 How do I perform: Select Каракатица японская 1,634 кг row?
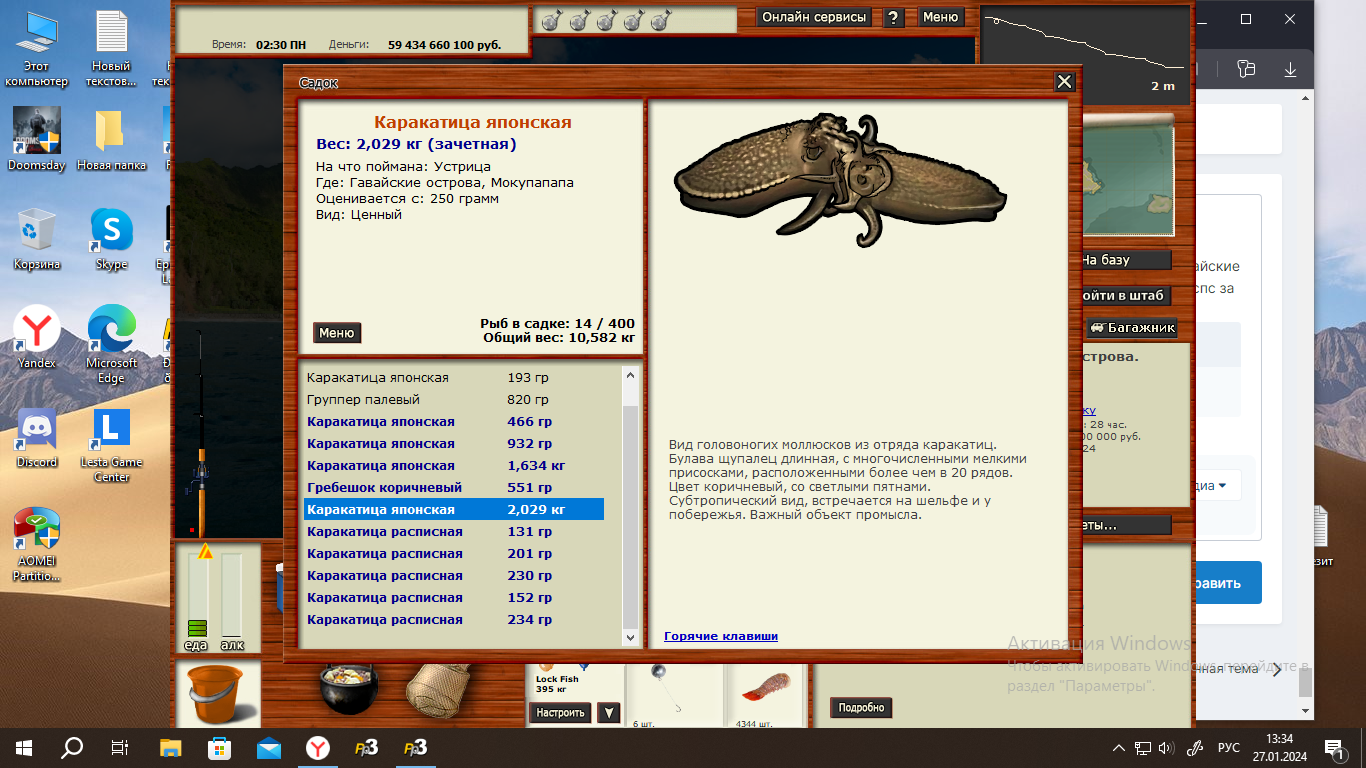454,466
